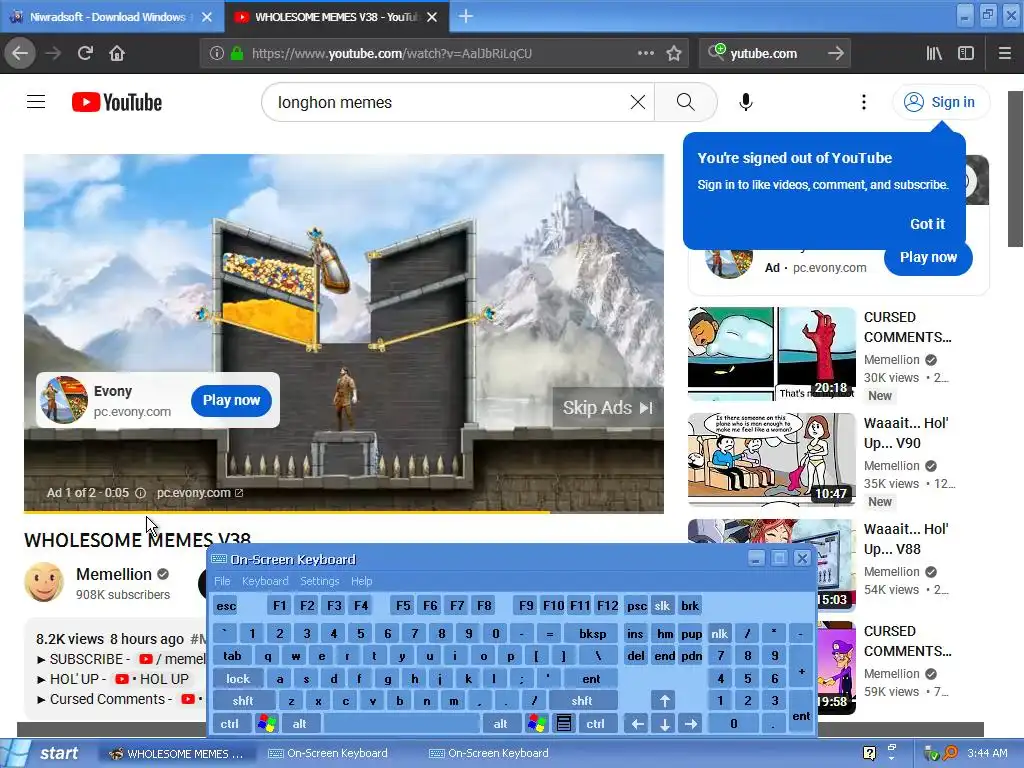The image size is (1024, 768).
Task: Toggle right shft key on keyboard
Action: pos(582,701)
